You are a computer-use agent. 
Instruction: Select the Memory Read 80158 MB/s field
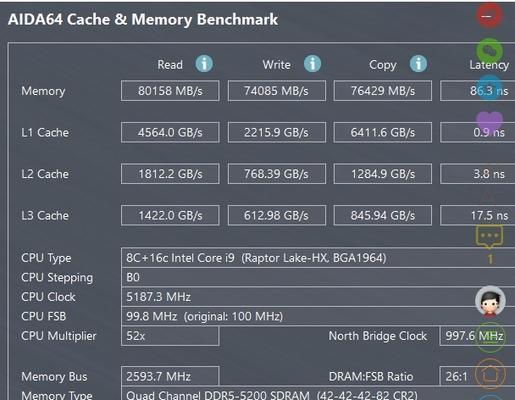tap(170, 91)
